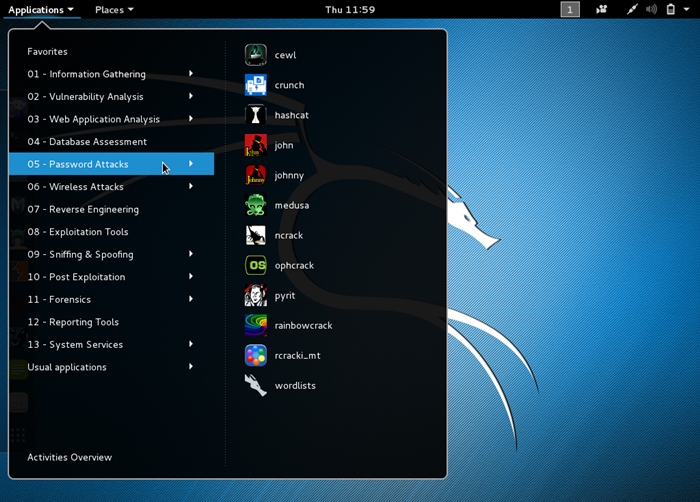Click the ncrack icon
The height and width of the screenshot is (502, 700).
coord(256,235)
